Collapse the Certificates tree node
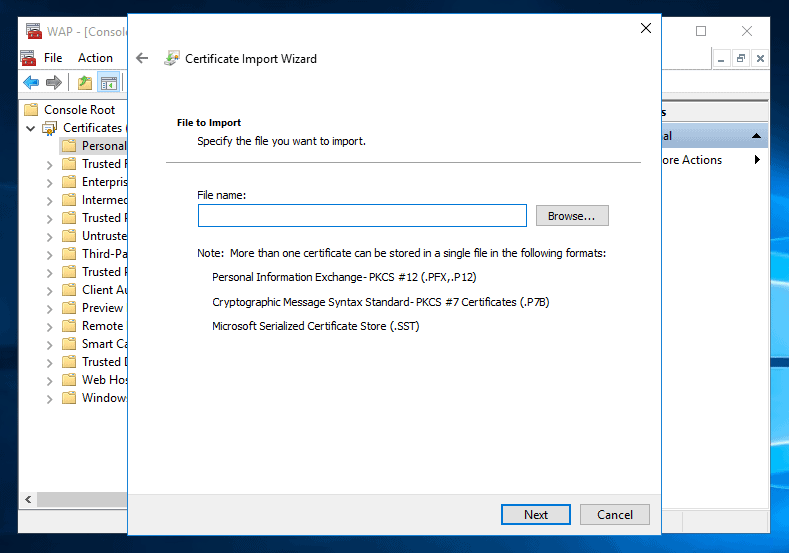 point(31,128)
